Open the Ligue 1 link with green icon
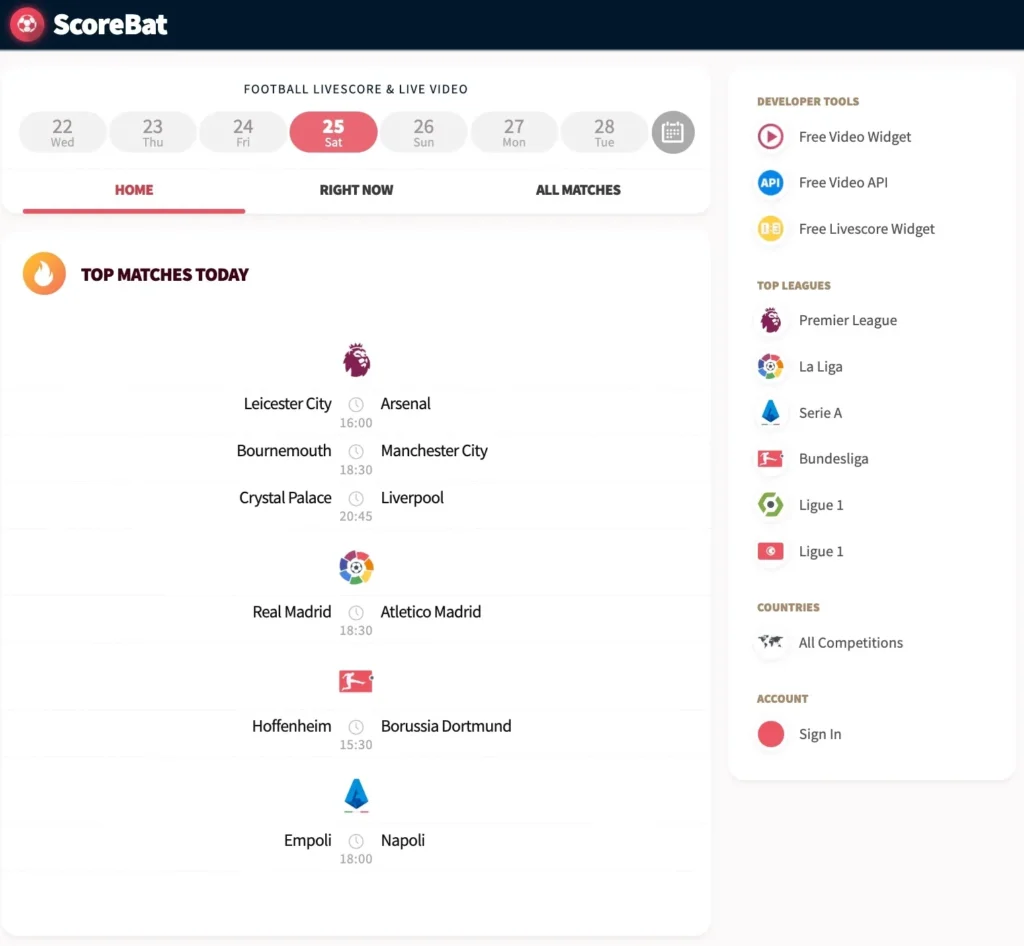The width and height of the screenshot is (1024, 946). pyautogui.click(x=821, y=505)
